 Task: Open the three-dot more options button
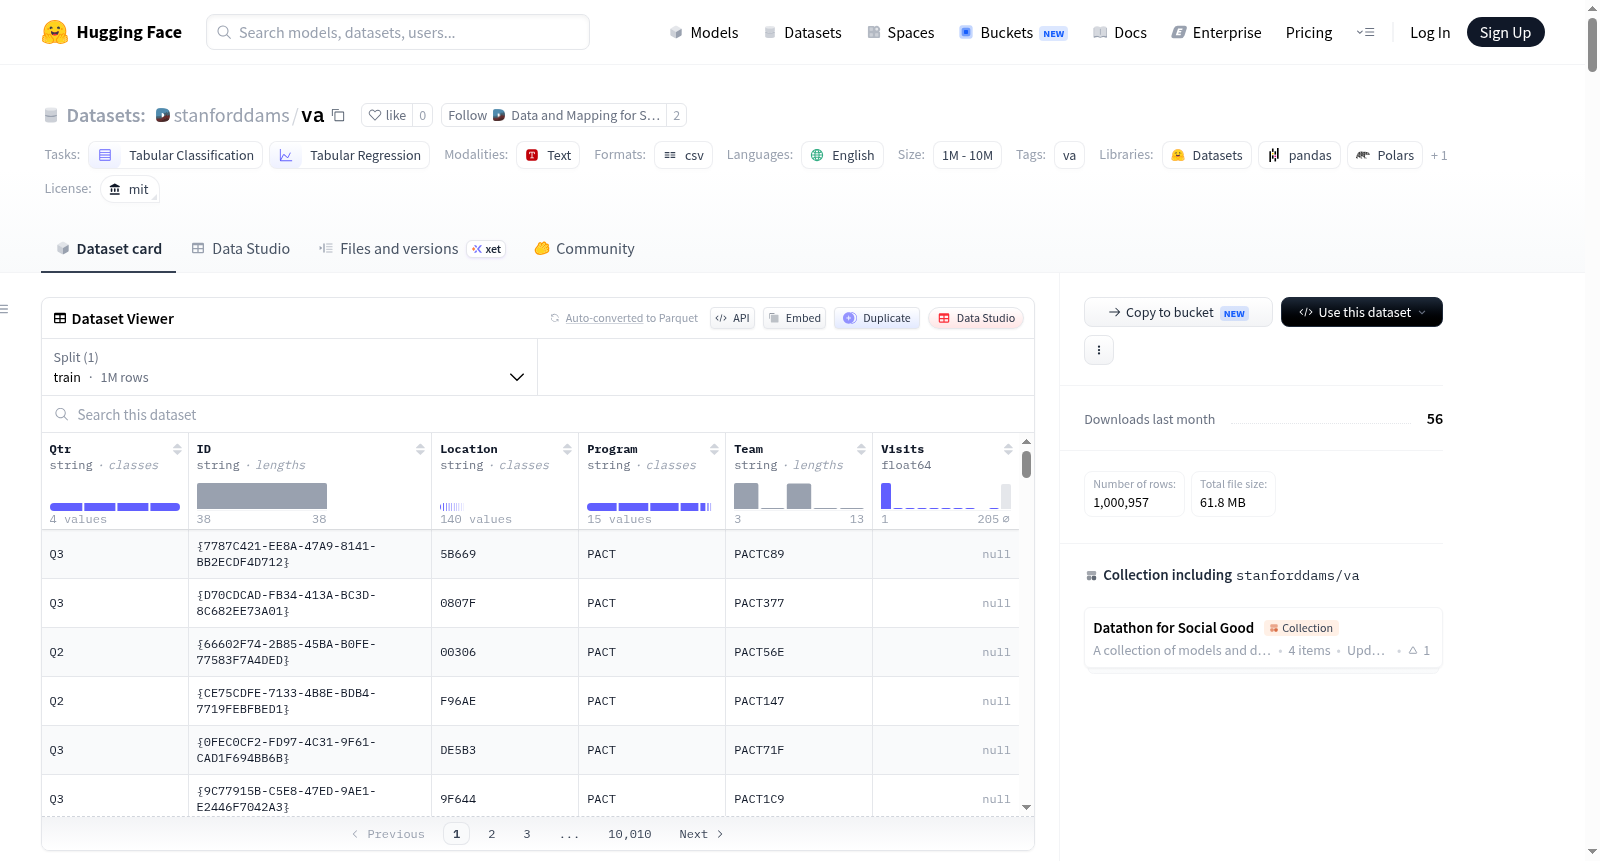coord(1099,350)
